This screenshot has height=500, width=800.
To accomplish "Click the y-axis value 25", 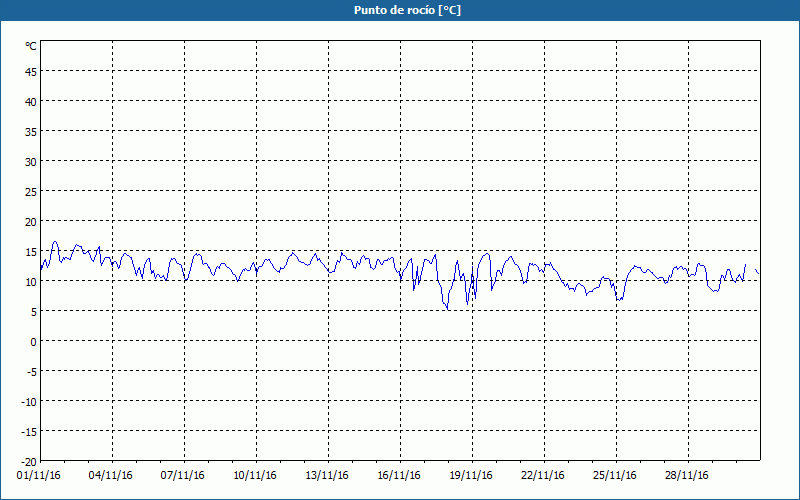I will pyautogui.click(x=31, y=192).
